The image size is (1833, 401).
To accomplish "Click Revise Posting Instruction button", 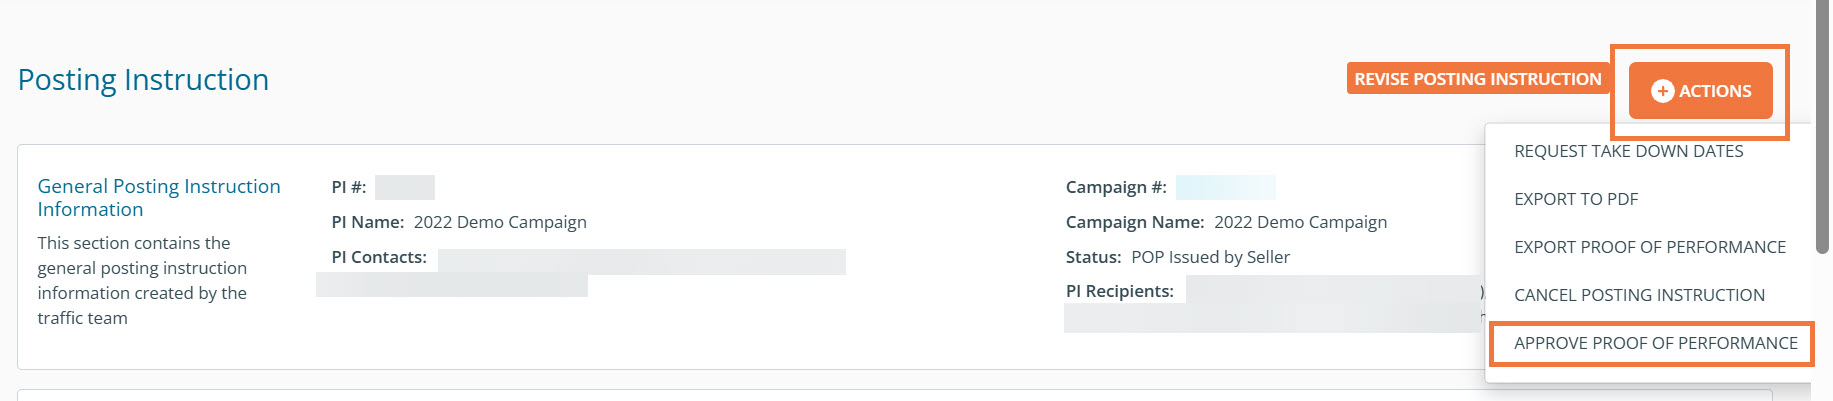I will coord(1477,79).
